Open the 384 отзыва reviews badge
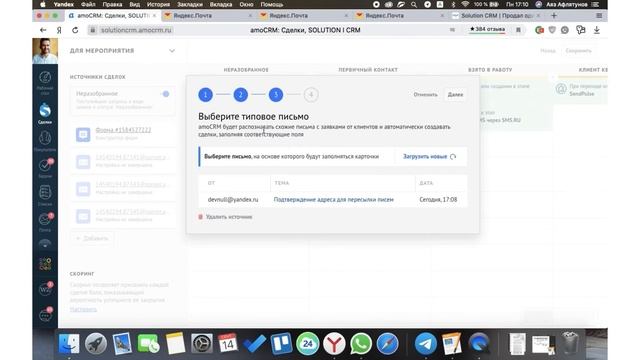 pos(487,29)
